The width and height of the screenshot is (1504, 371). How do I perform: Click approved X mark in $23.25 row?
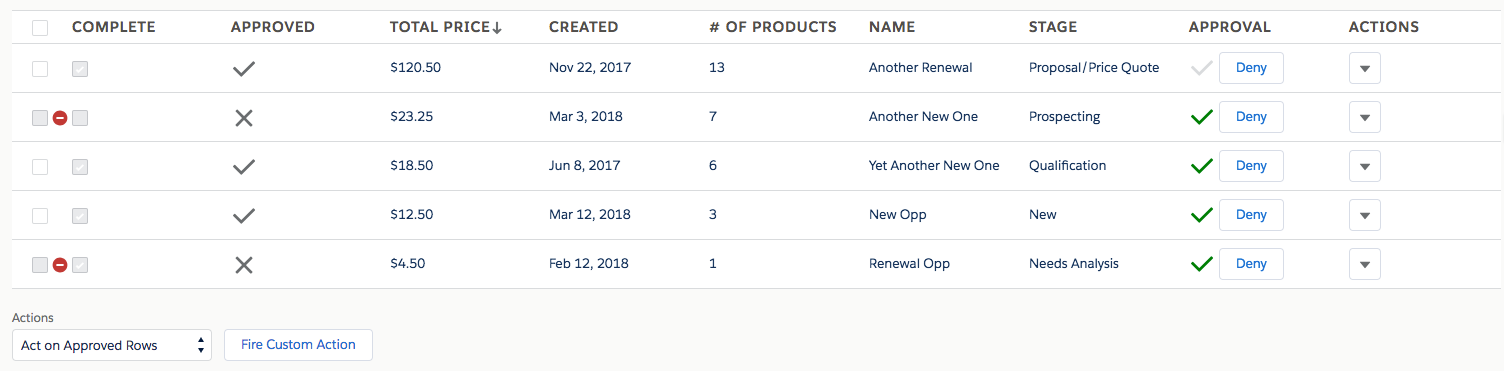[x=243, y=118]
